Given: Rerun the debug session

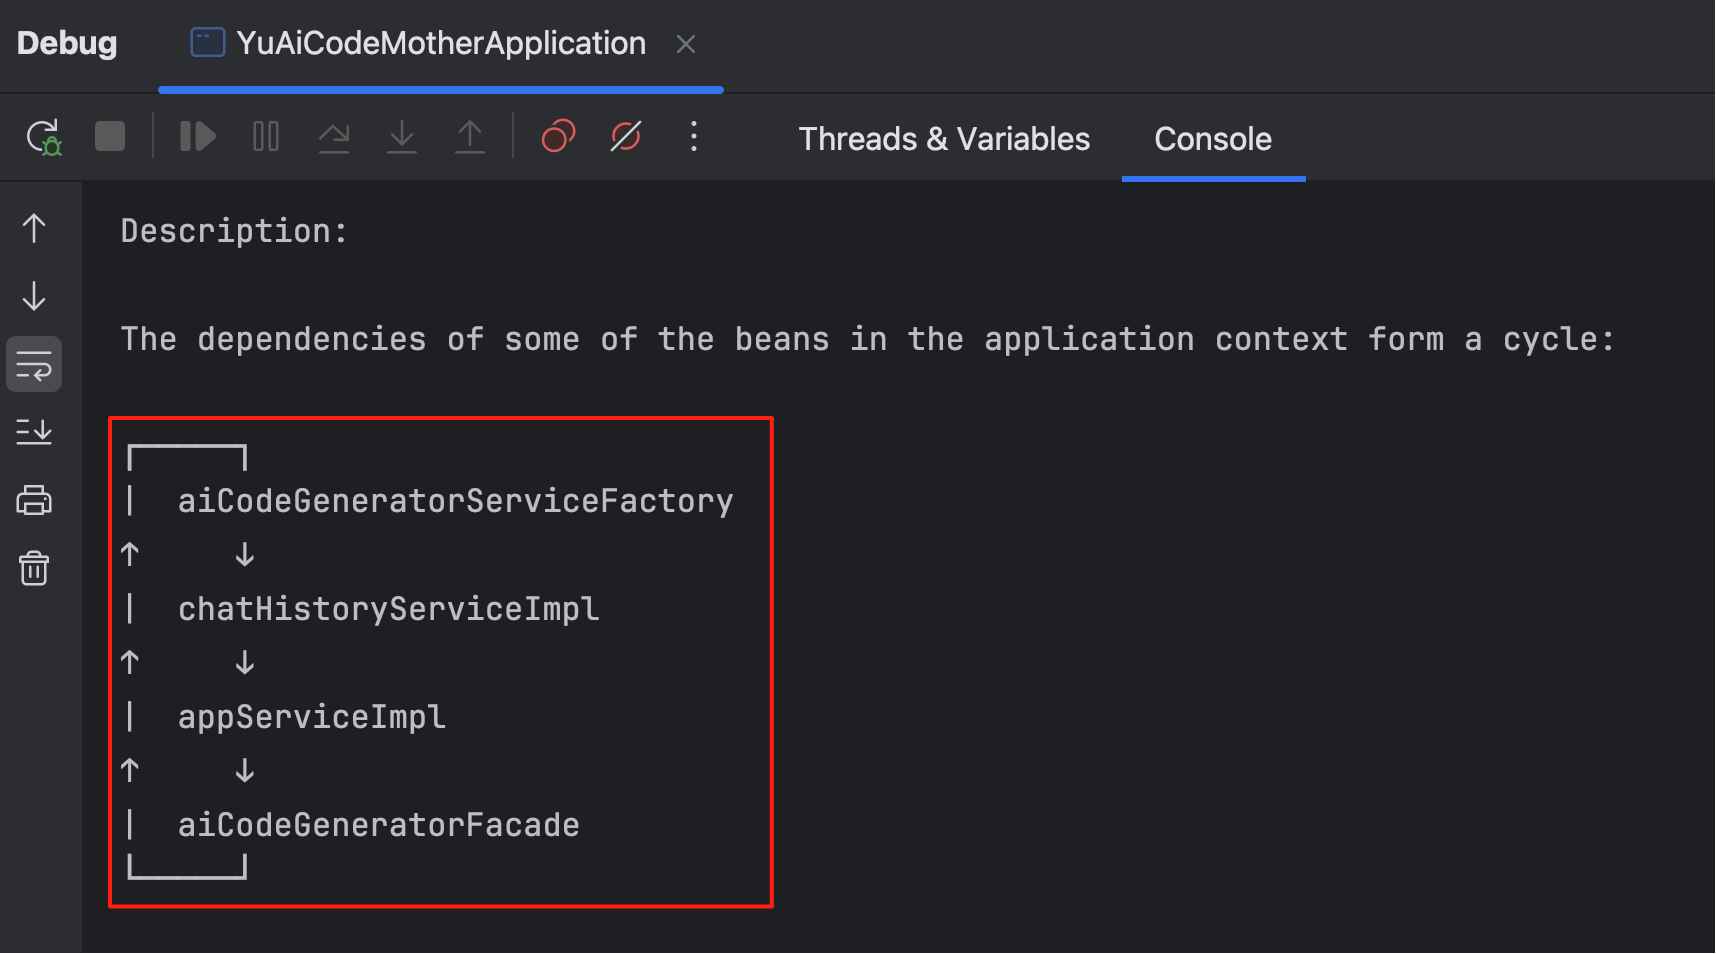Looking at the screenshot, I should point(43,137).
